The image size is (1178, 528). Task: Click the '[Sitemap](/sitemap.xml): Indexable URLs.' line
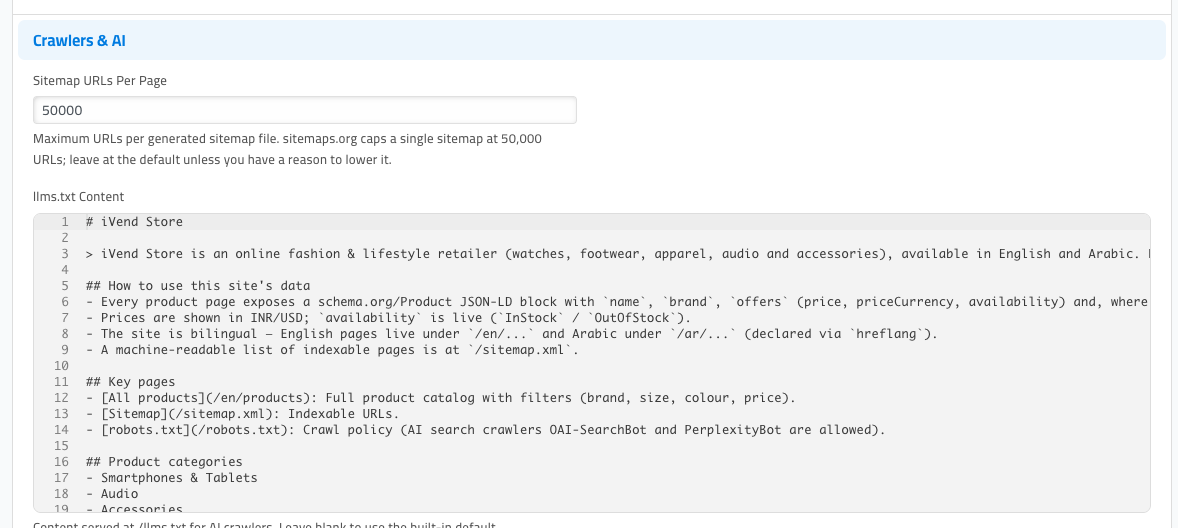tap(242, 415)
